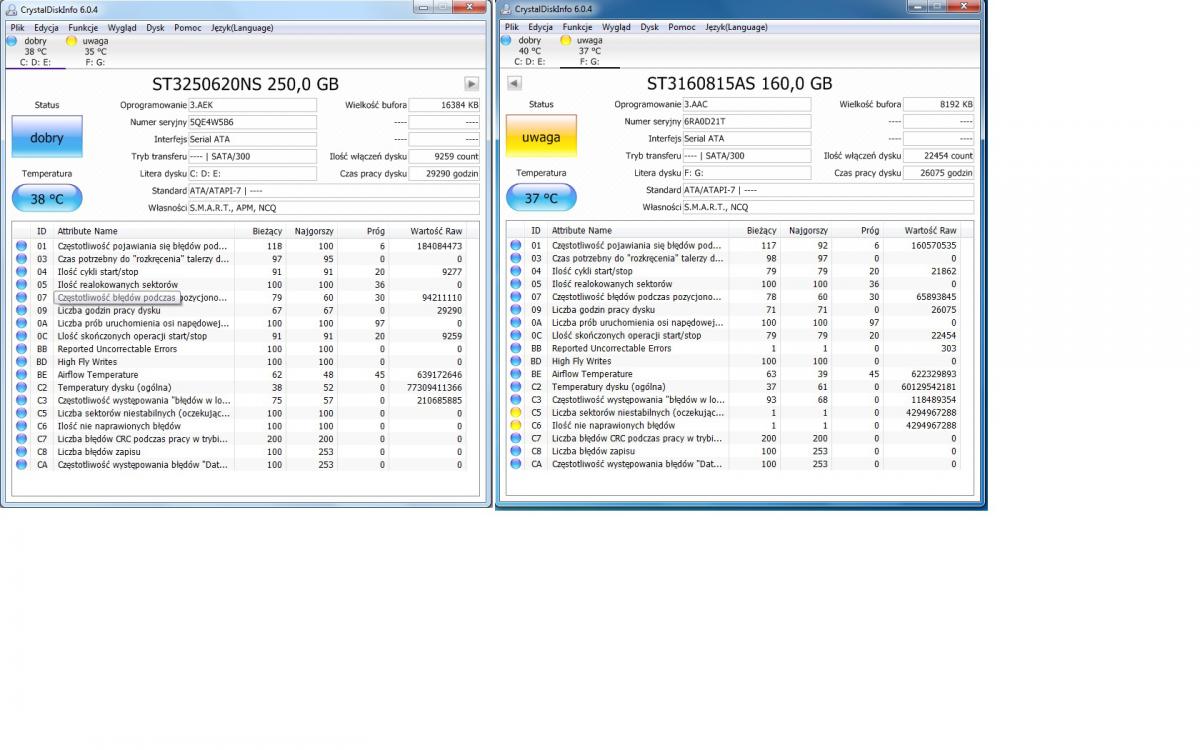Show next disk arrow in ST3250620NS window
The height and width of the screenshot is (750, 1200).
[471, 84]
